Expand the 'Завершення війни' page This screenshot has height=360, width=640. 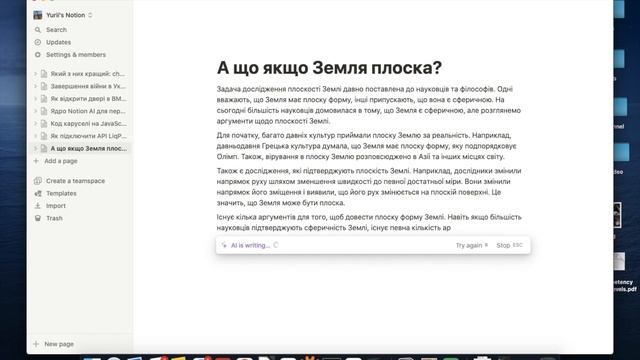36,86
